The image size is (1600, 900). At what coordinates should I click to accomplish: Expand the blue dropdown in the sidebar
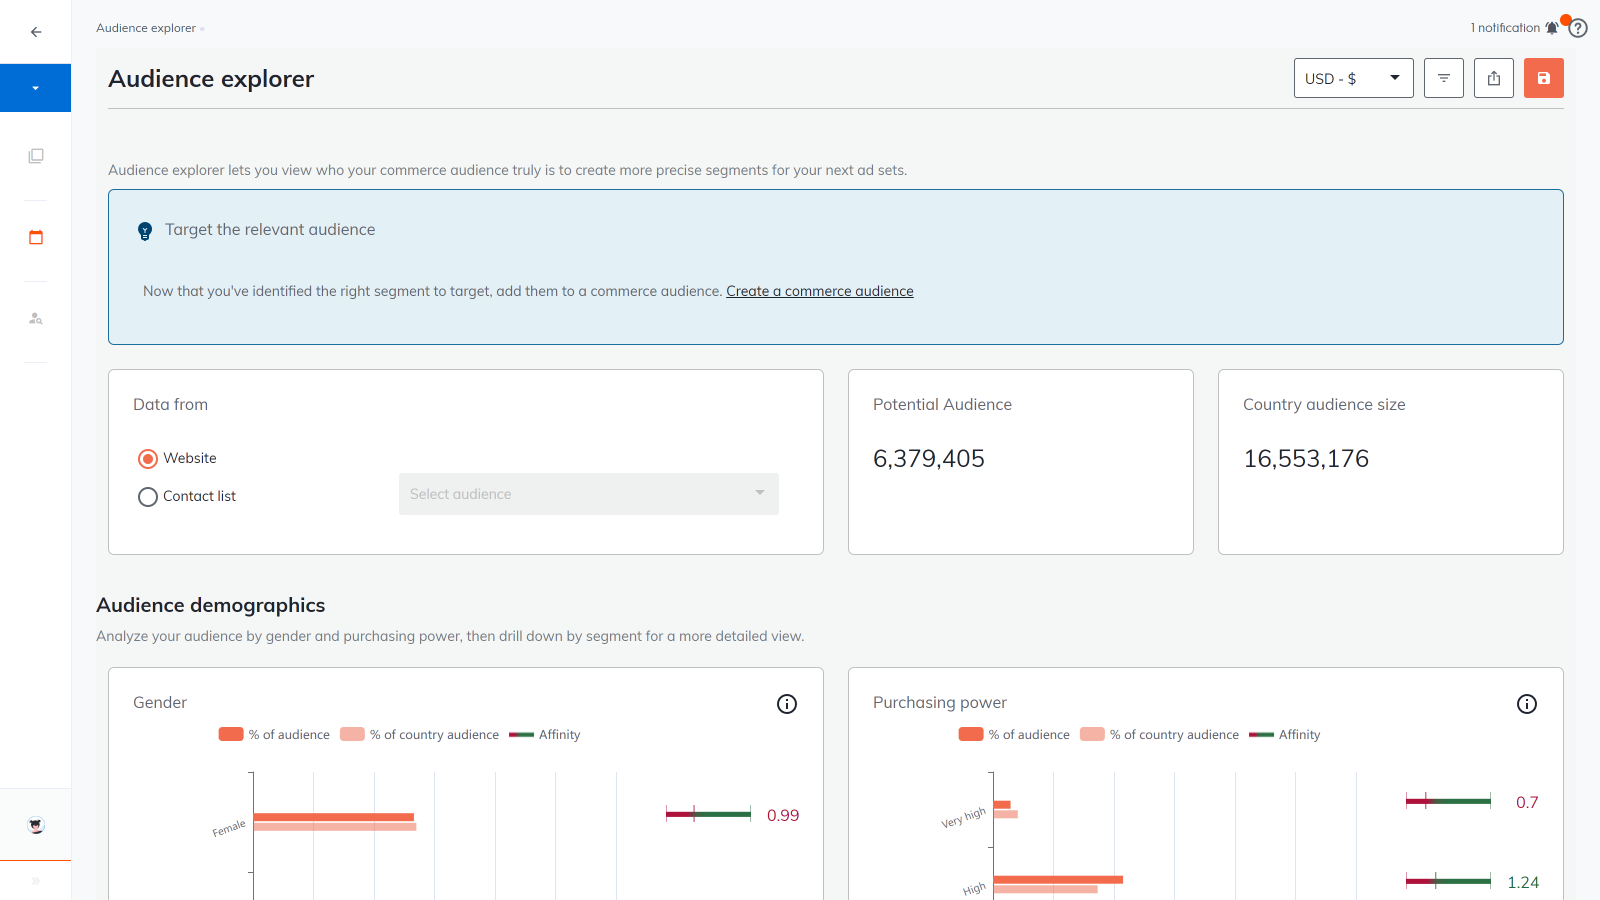pyautogui.click(x=36, y=88)
